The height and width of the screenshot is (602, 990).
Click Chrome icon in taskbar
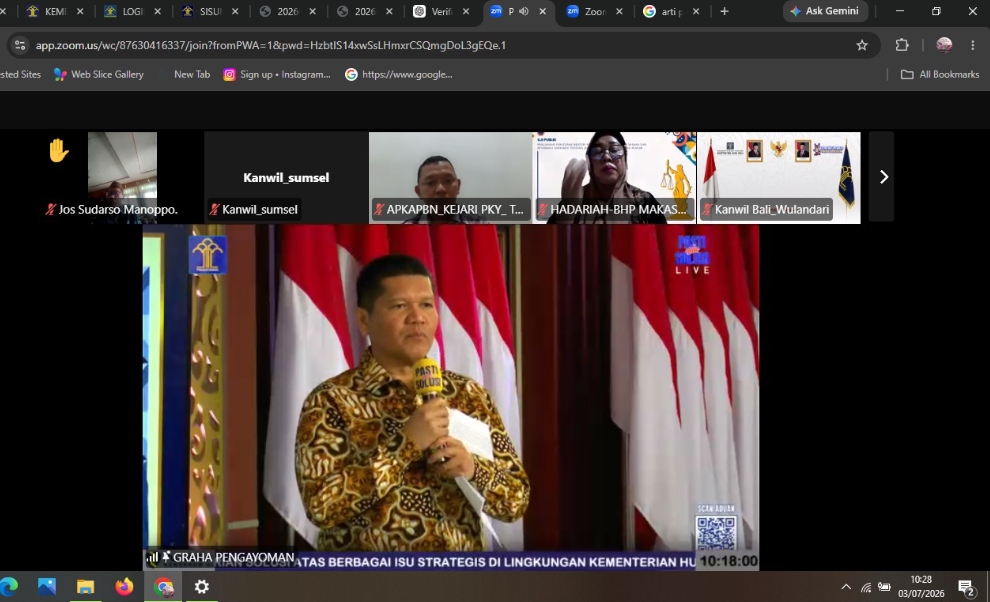(x=164, y=587)
